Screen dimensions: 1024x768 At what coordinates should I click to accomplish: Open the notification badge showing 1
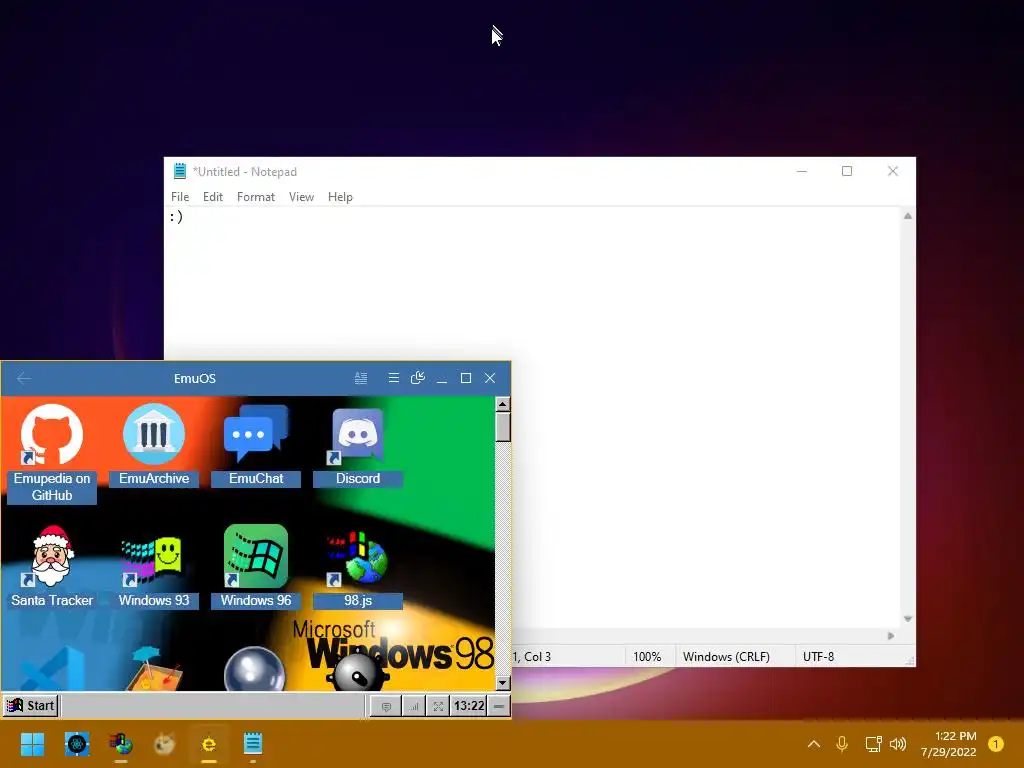tap(996, 744)
